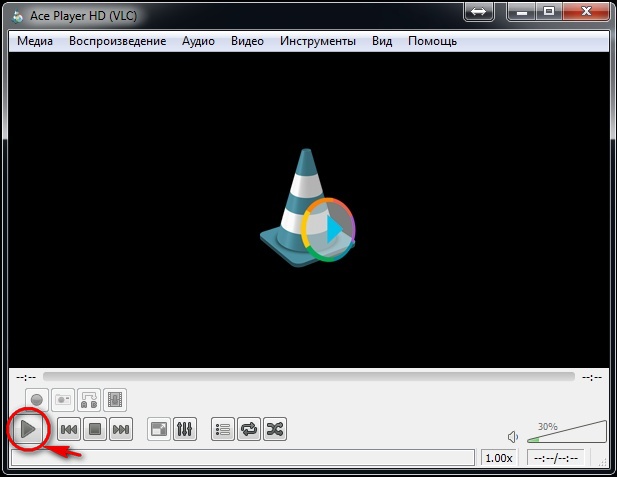Click the Record button
Screen dimensions: 617x477
click(x=37, y=400)
